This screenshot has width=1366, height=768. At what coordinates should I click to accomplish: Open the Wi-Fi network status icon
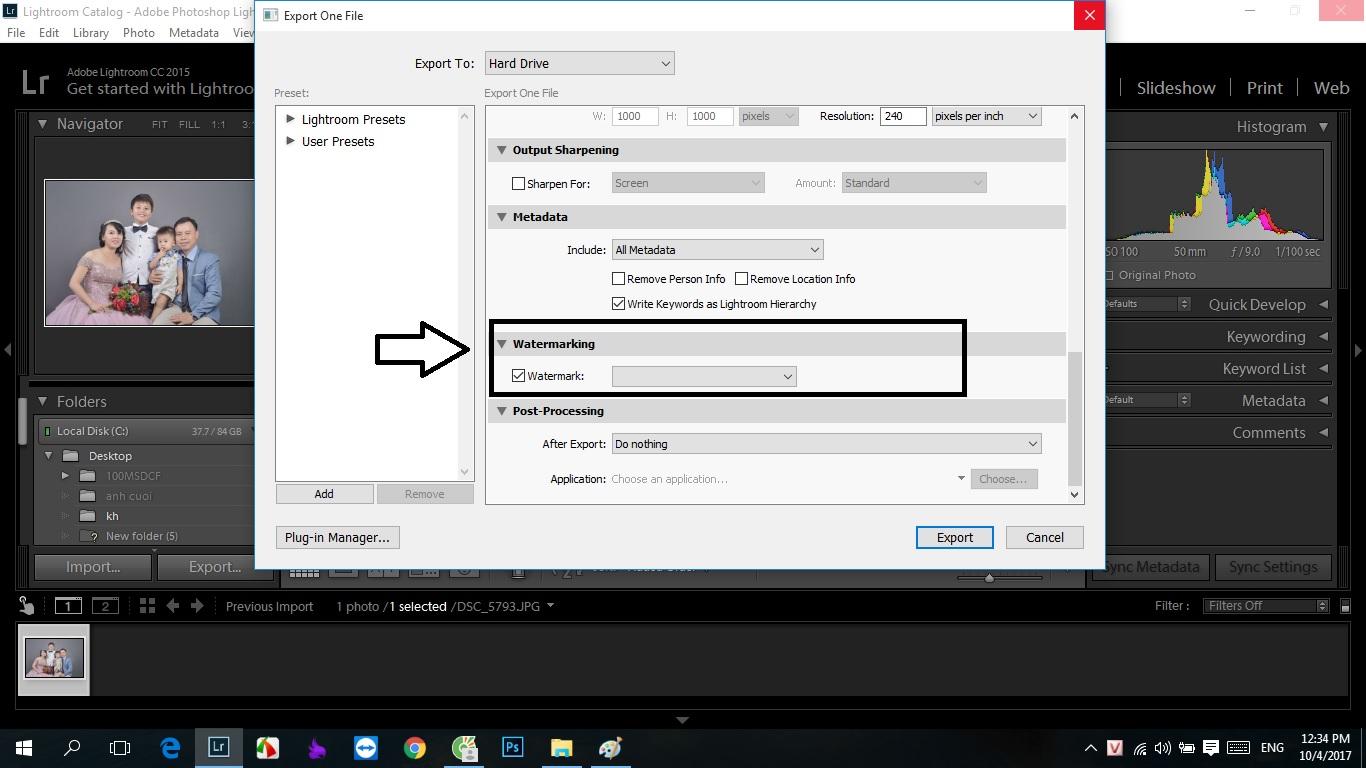[x=1140, y=748]
